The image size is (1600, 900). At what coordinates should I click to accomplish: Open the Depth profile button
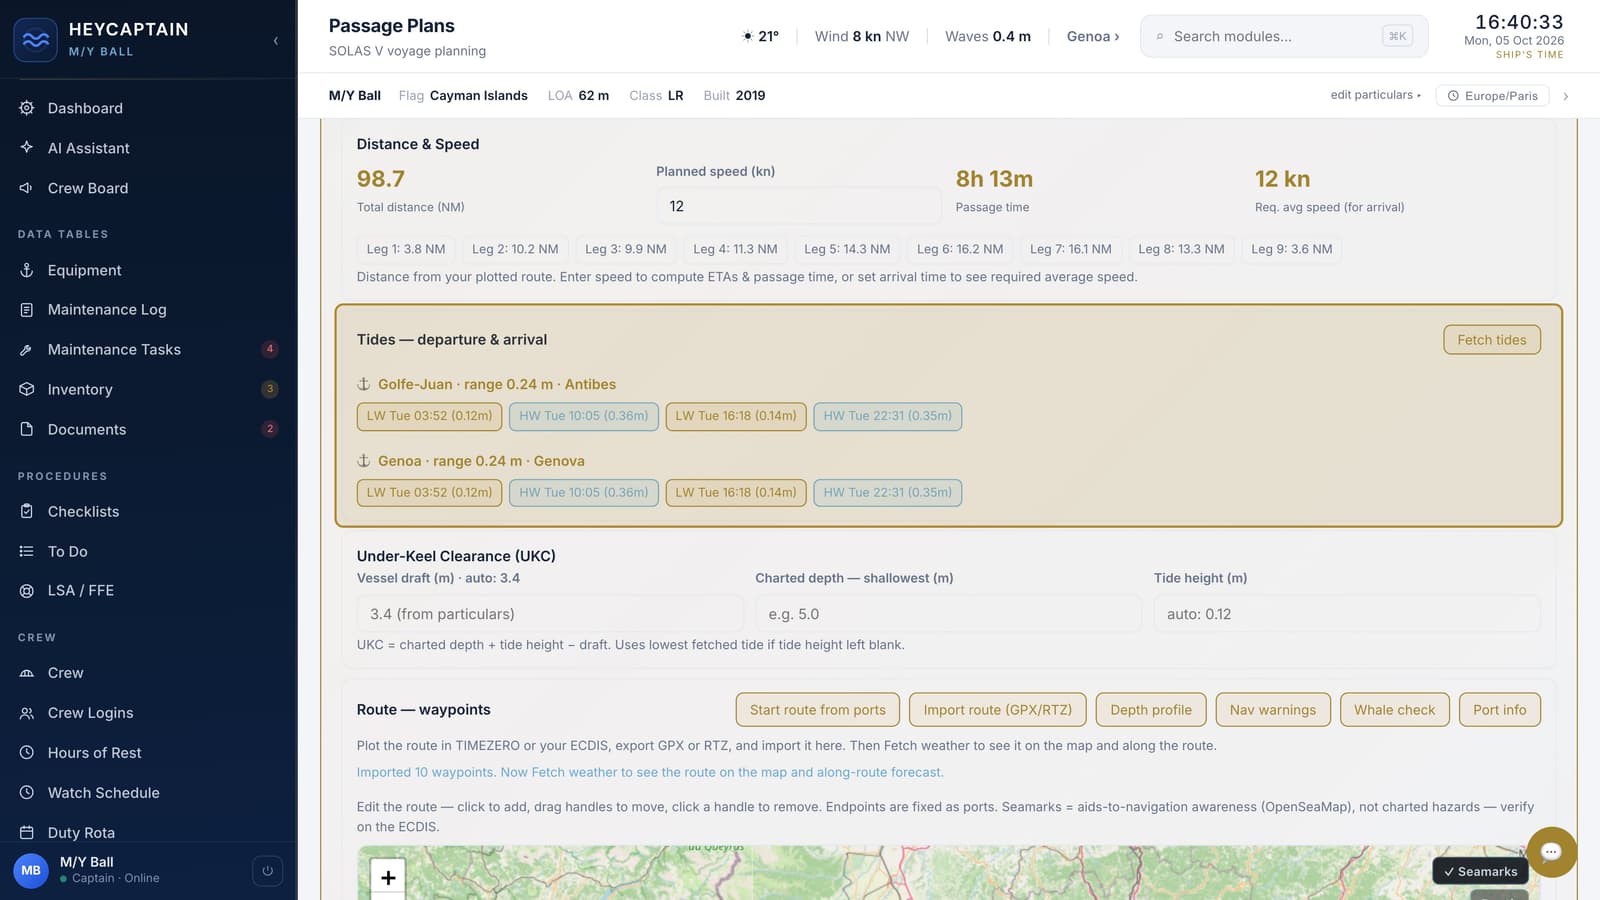1151,710
